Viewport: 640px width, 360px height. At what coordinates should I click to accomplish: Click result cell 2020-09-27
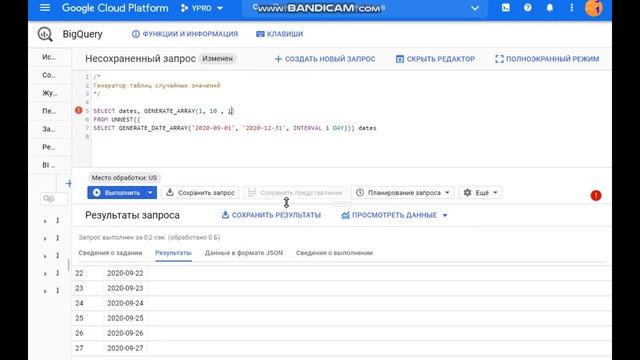point(125,348)
